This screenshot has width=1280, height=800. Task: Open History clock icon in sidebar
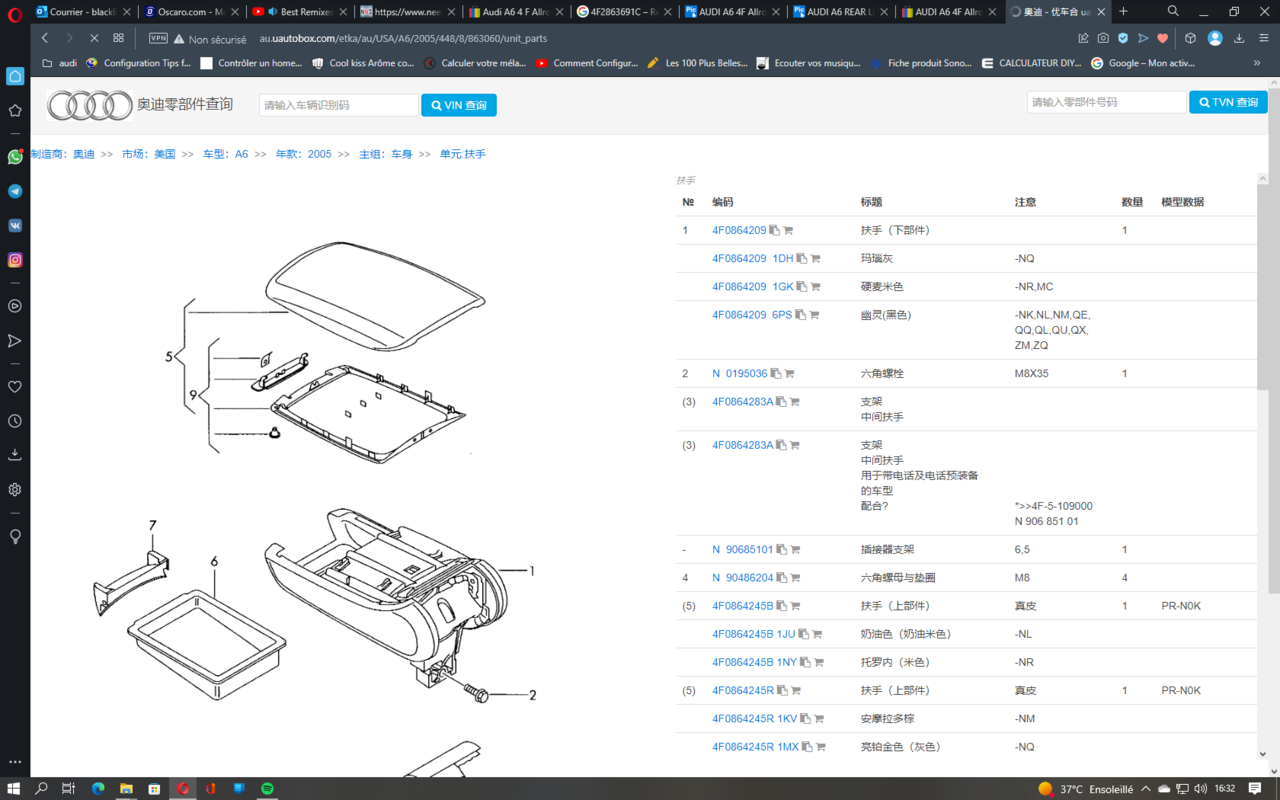pyautogui.click(x=15, y=421)
